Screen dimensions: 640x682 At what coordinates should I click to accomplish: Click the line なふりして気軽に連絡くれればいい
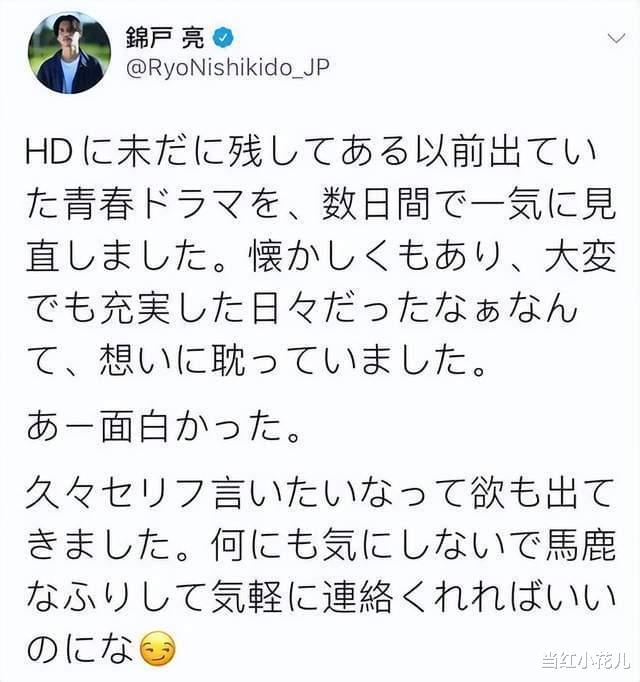(321, 597)
